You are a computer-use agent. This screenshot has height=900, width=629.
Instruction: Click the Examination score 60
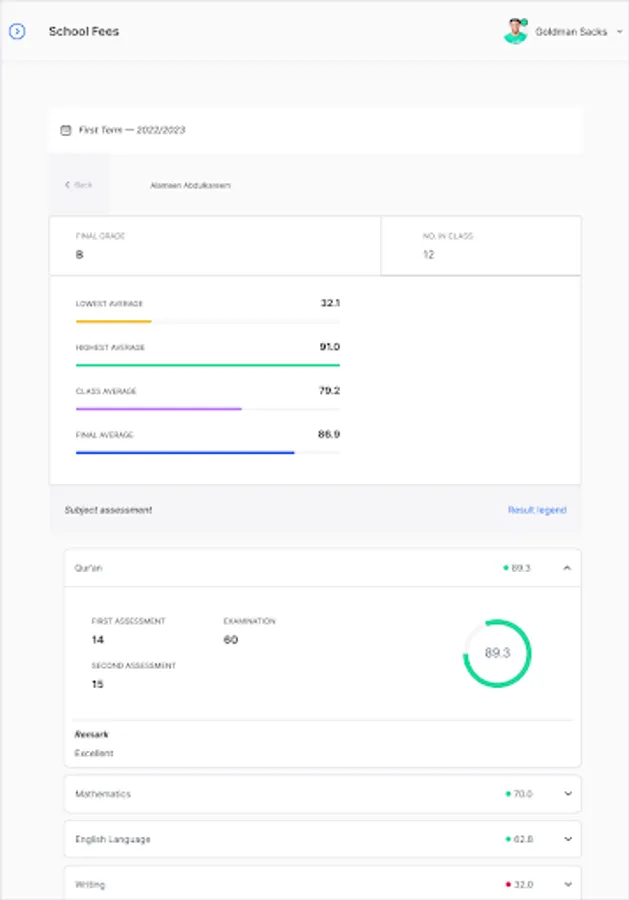(x=231, y=639)
